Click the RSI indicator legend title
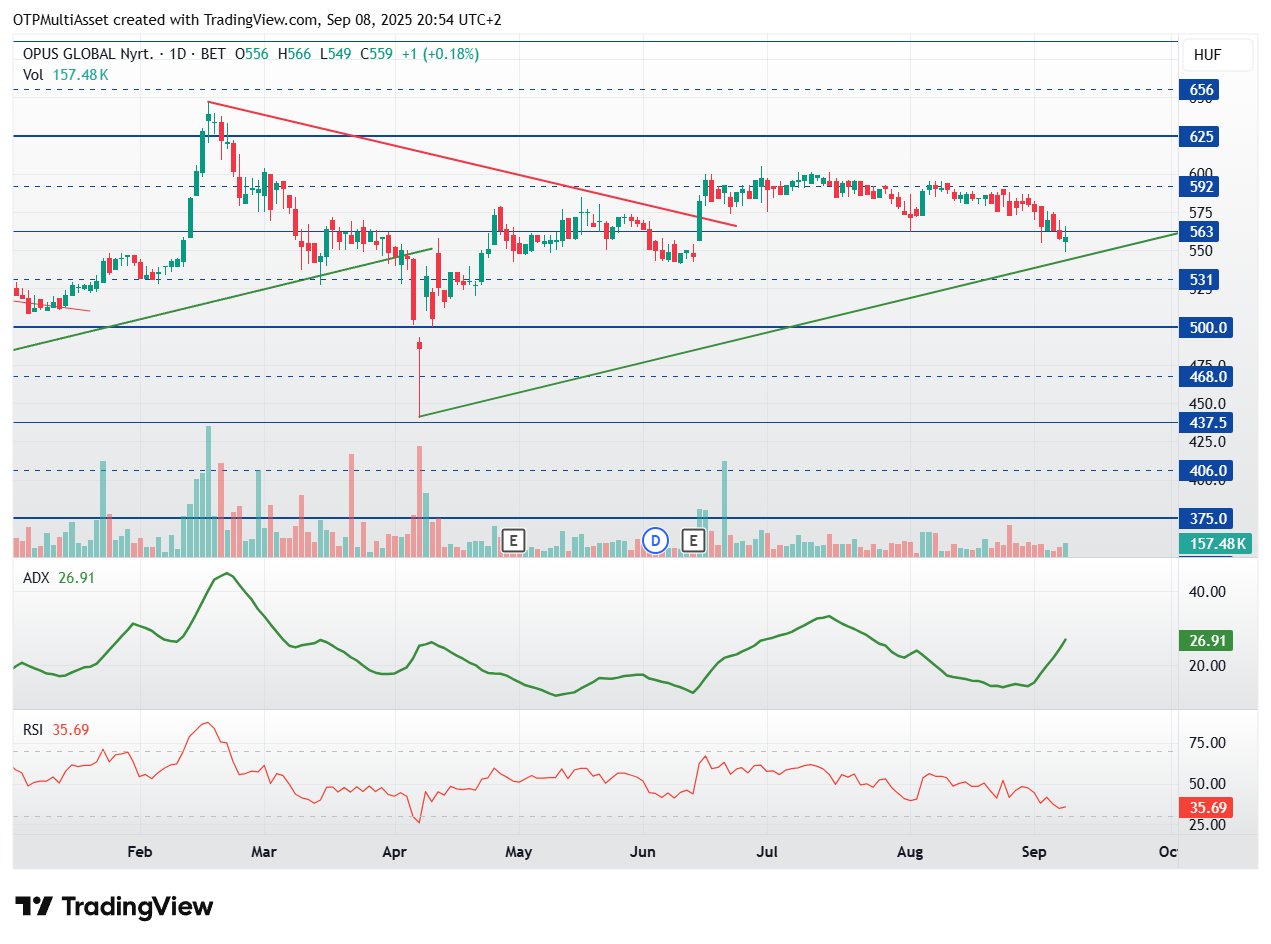The height and width of the screenshot is (944, 1271). tap(33, 730)
